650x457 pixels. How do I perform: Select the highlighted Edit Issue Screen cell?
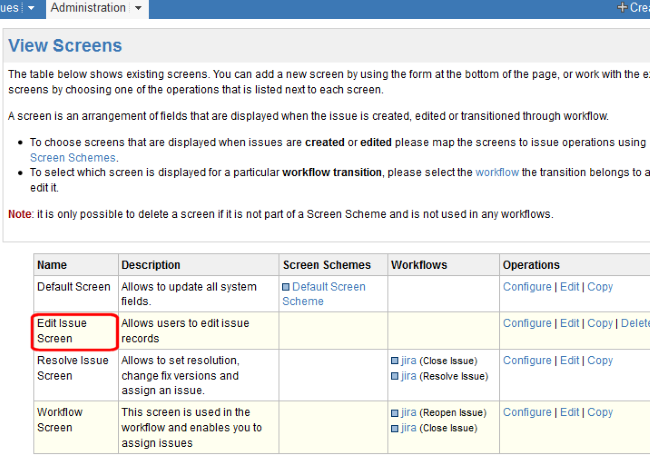(x=75, y=331)
